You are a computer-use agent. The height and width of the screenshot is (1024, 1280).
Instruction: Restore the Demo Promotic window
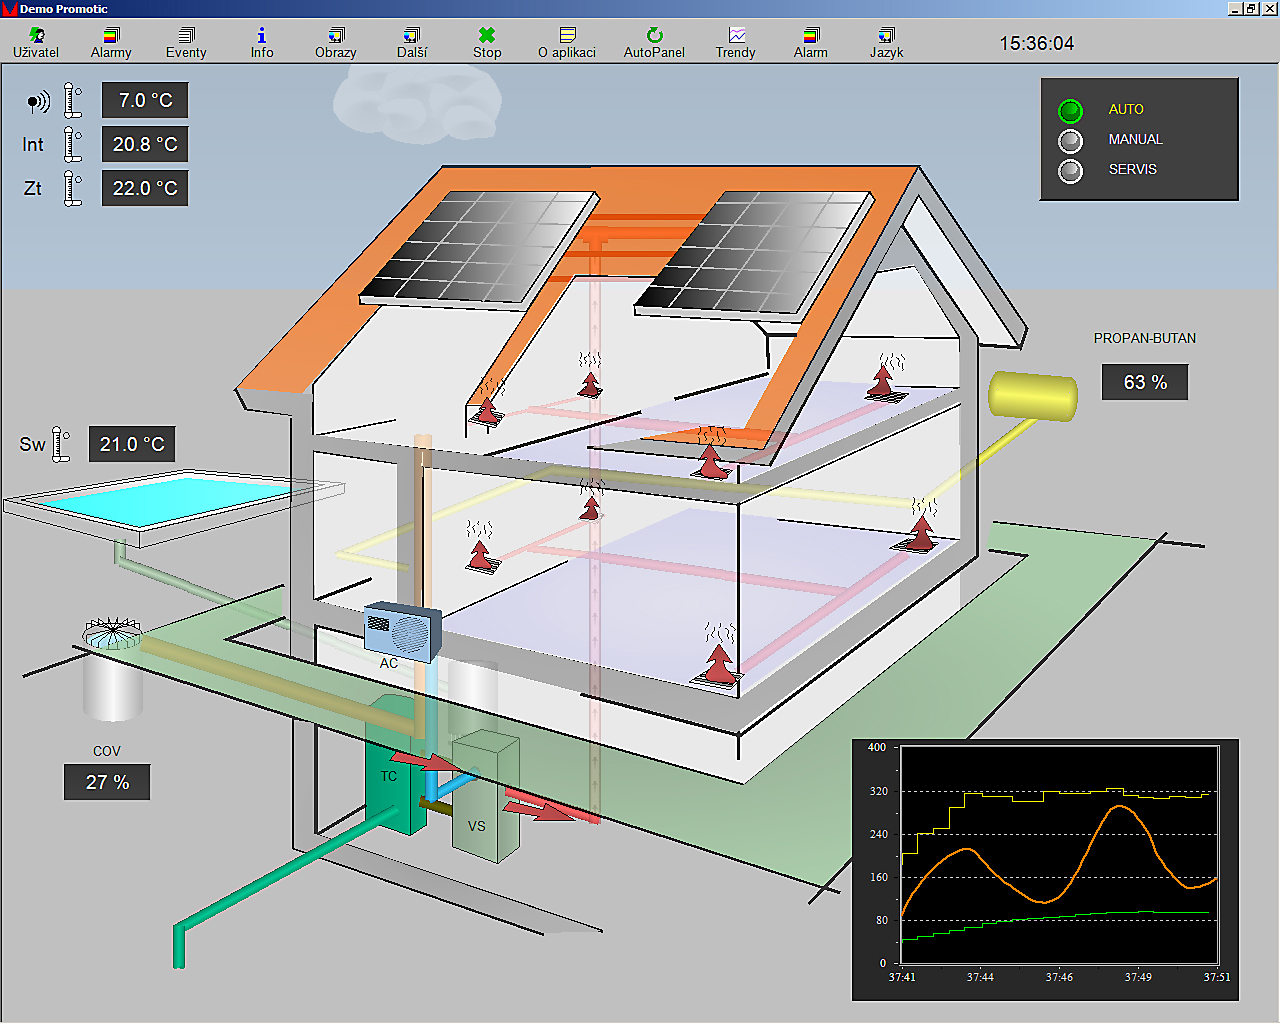coord(1251,8)
